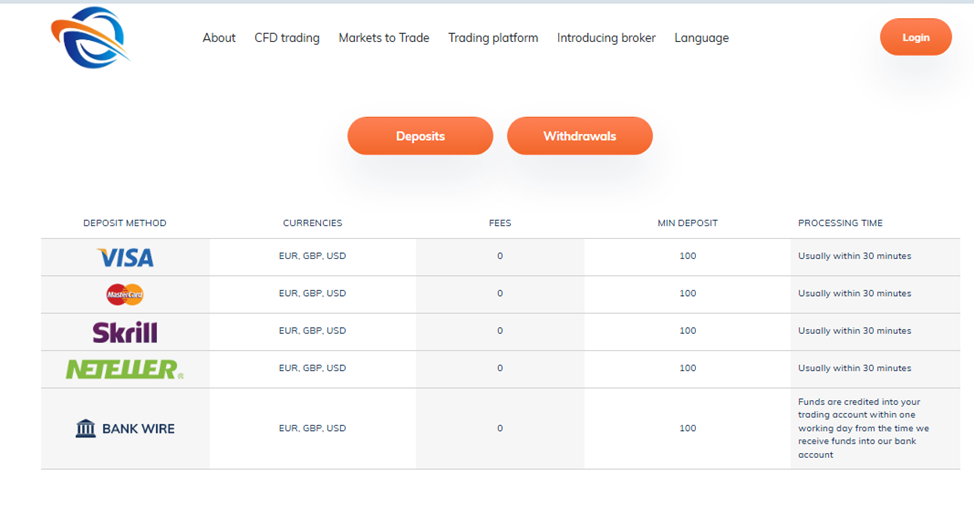Click the VISA payment logo
The height and width of the screenshot is (517, 974).
click(125, 257)
